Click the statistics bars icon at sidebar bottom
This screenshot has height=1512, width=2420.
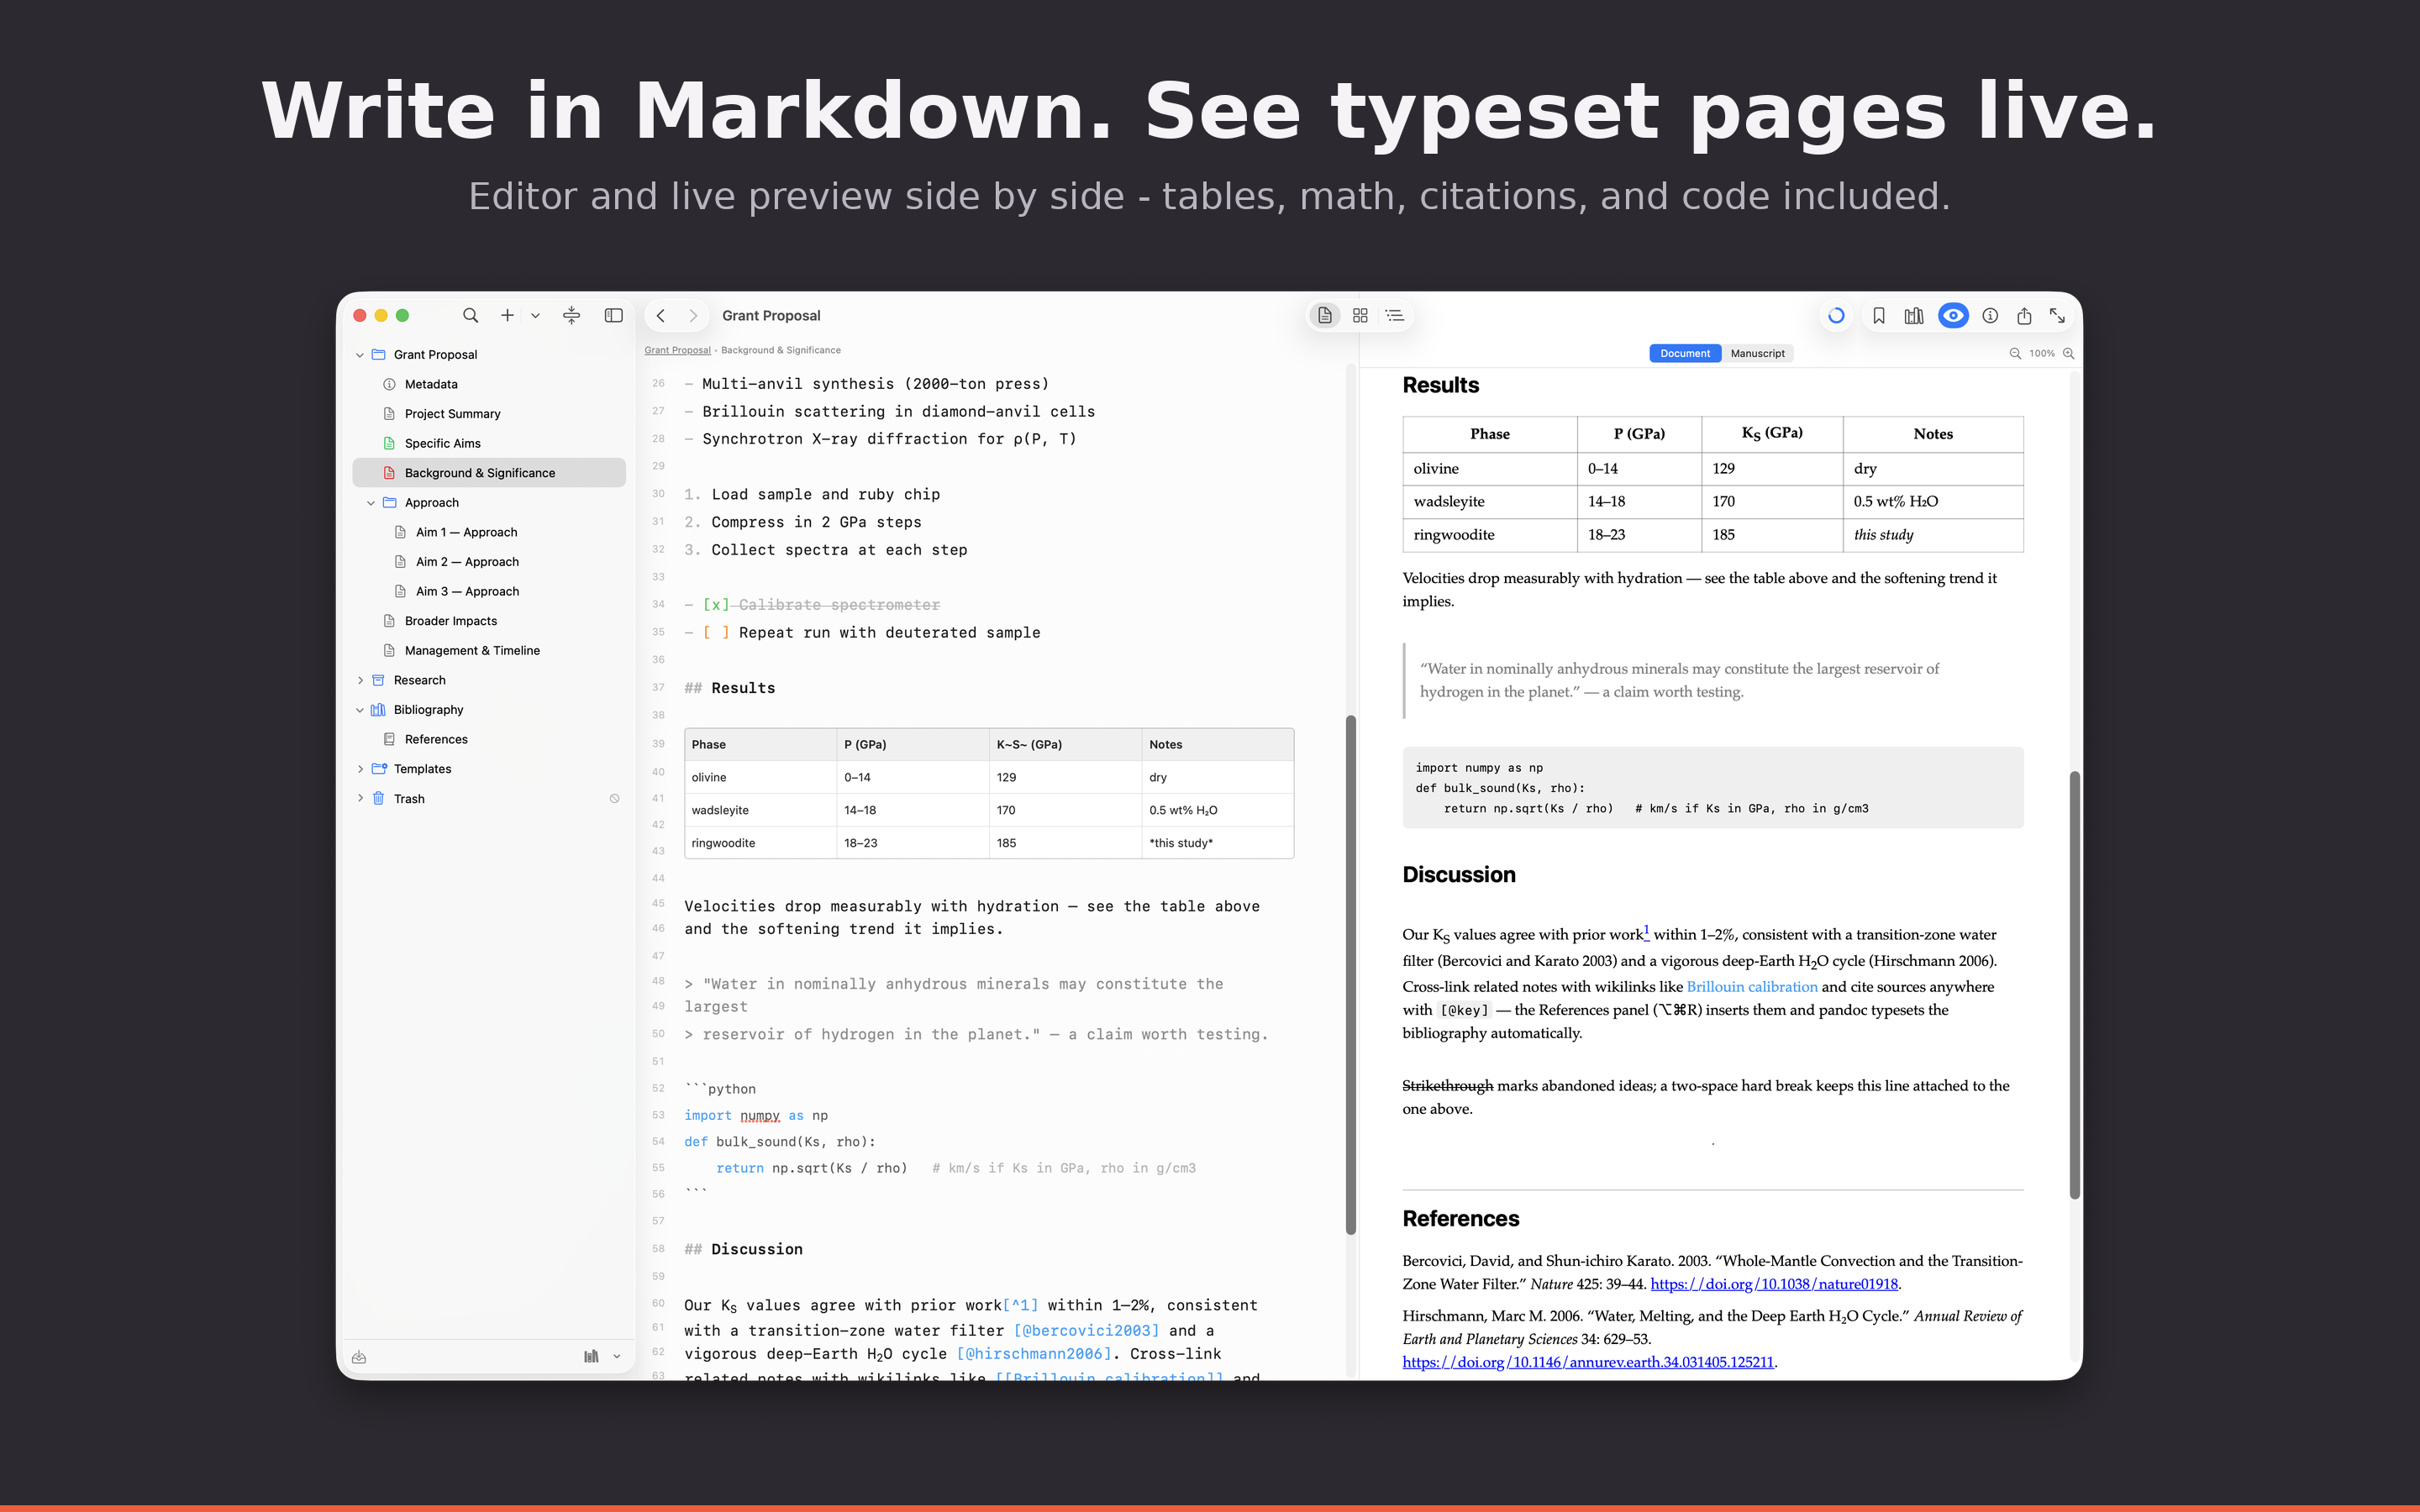click(x=591, y=1357)
